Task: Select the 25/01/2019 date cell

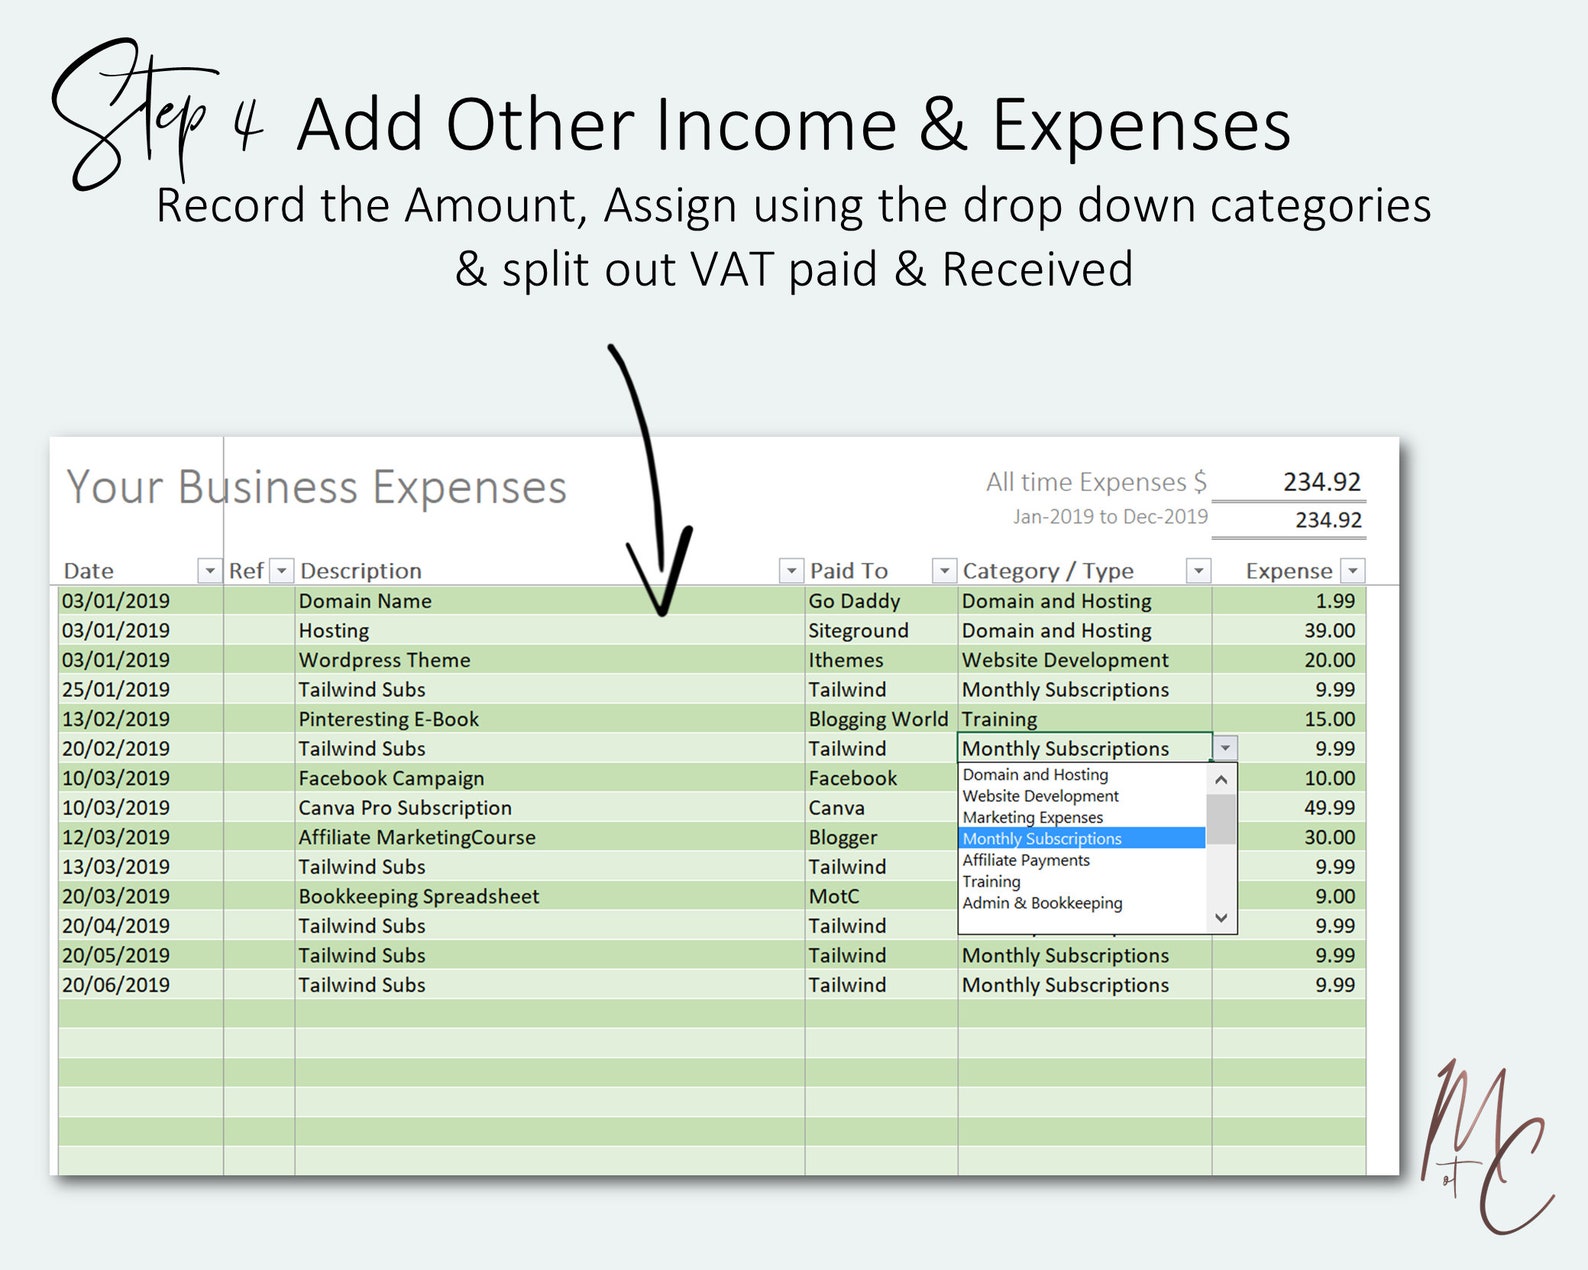Action: [141, 690]
